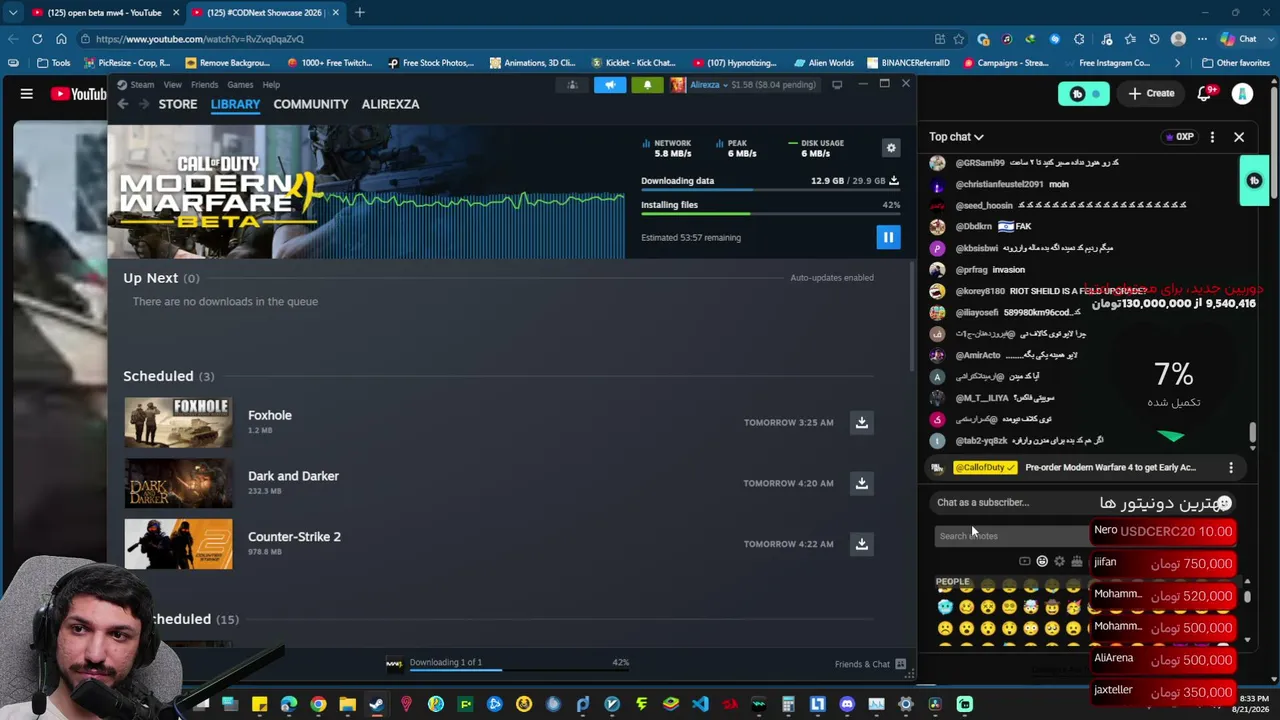
Task: Click the browser address bar URL
Action: click(200, 39)
